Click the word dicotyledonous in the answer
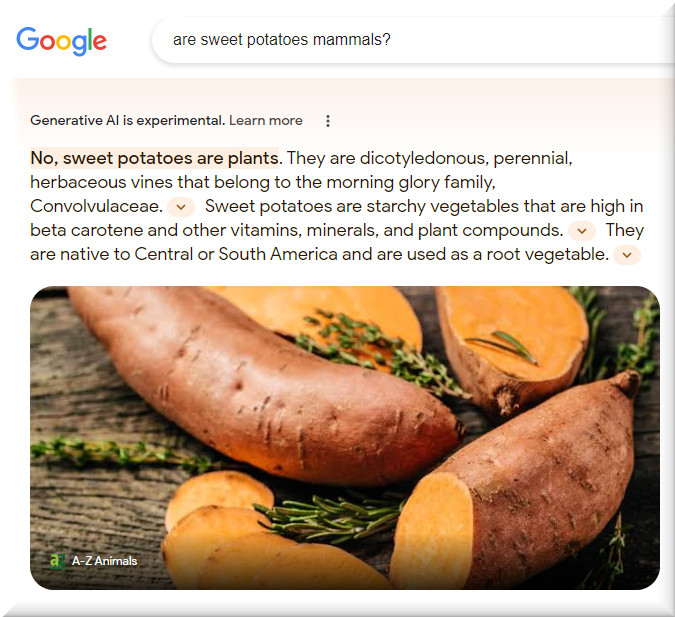The image size is (675, 617). click(424, 158)
